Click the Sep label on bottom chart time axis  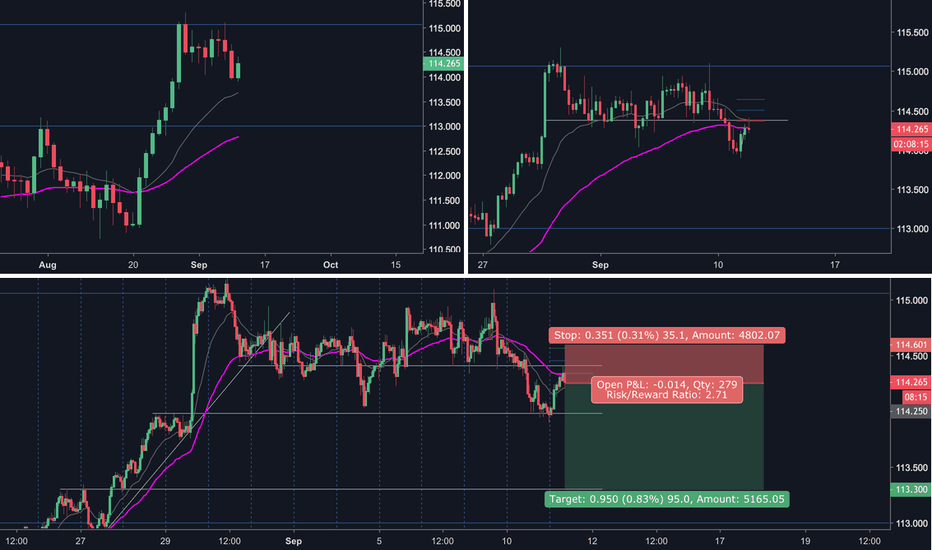tap(294, 541)
